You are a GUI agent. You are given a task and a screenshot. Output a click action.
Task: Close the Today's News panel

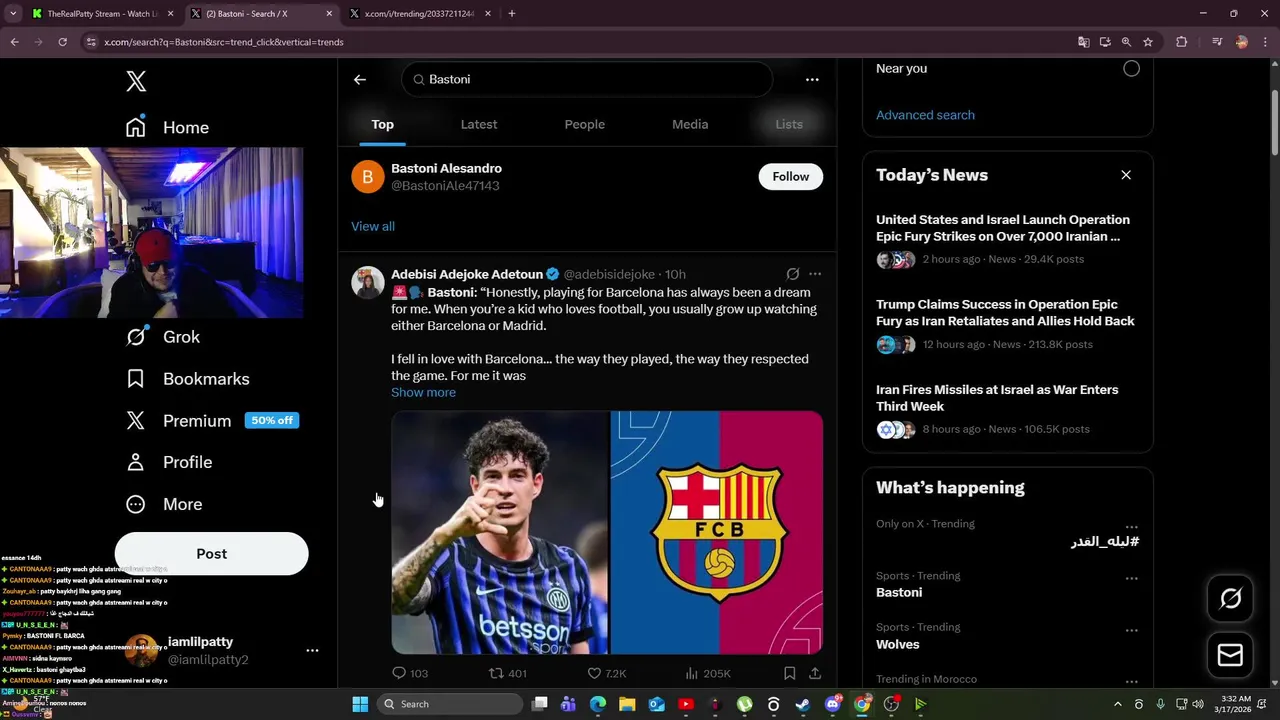(1126, 175)
